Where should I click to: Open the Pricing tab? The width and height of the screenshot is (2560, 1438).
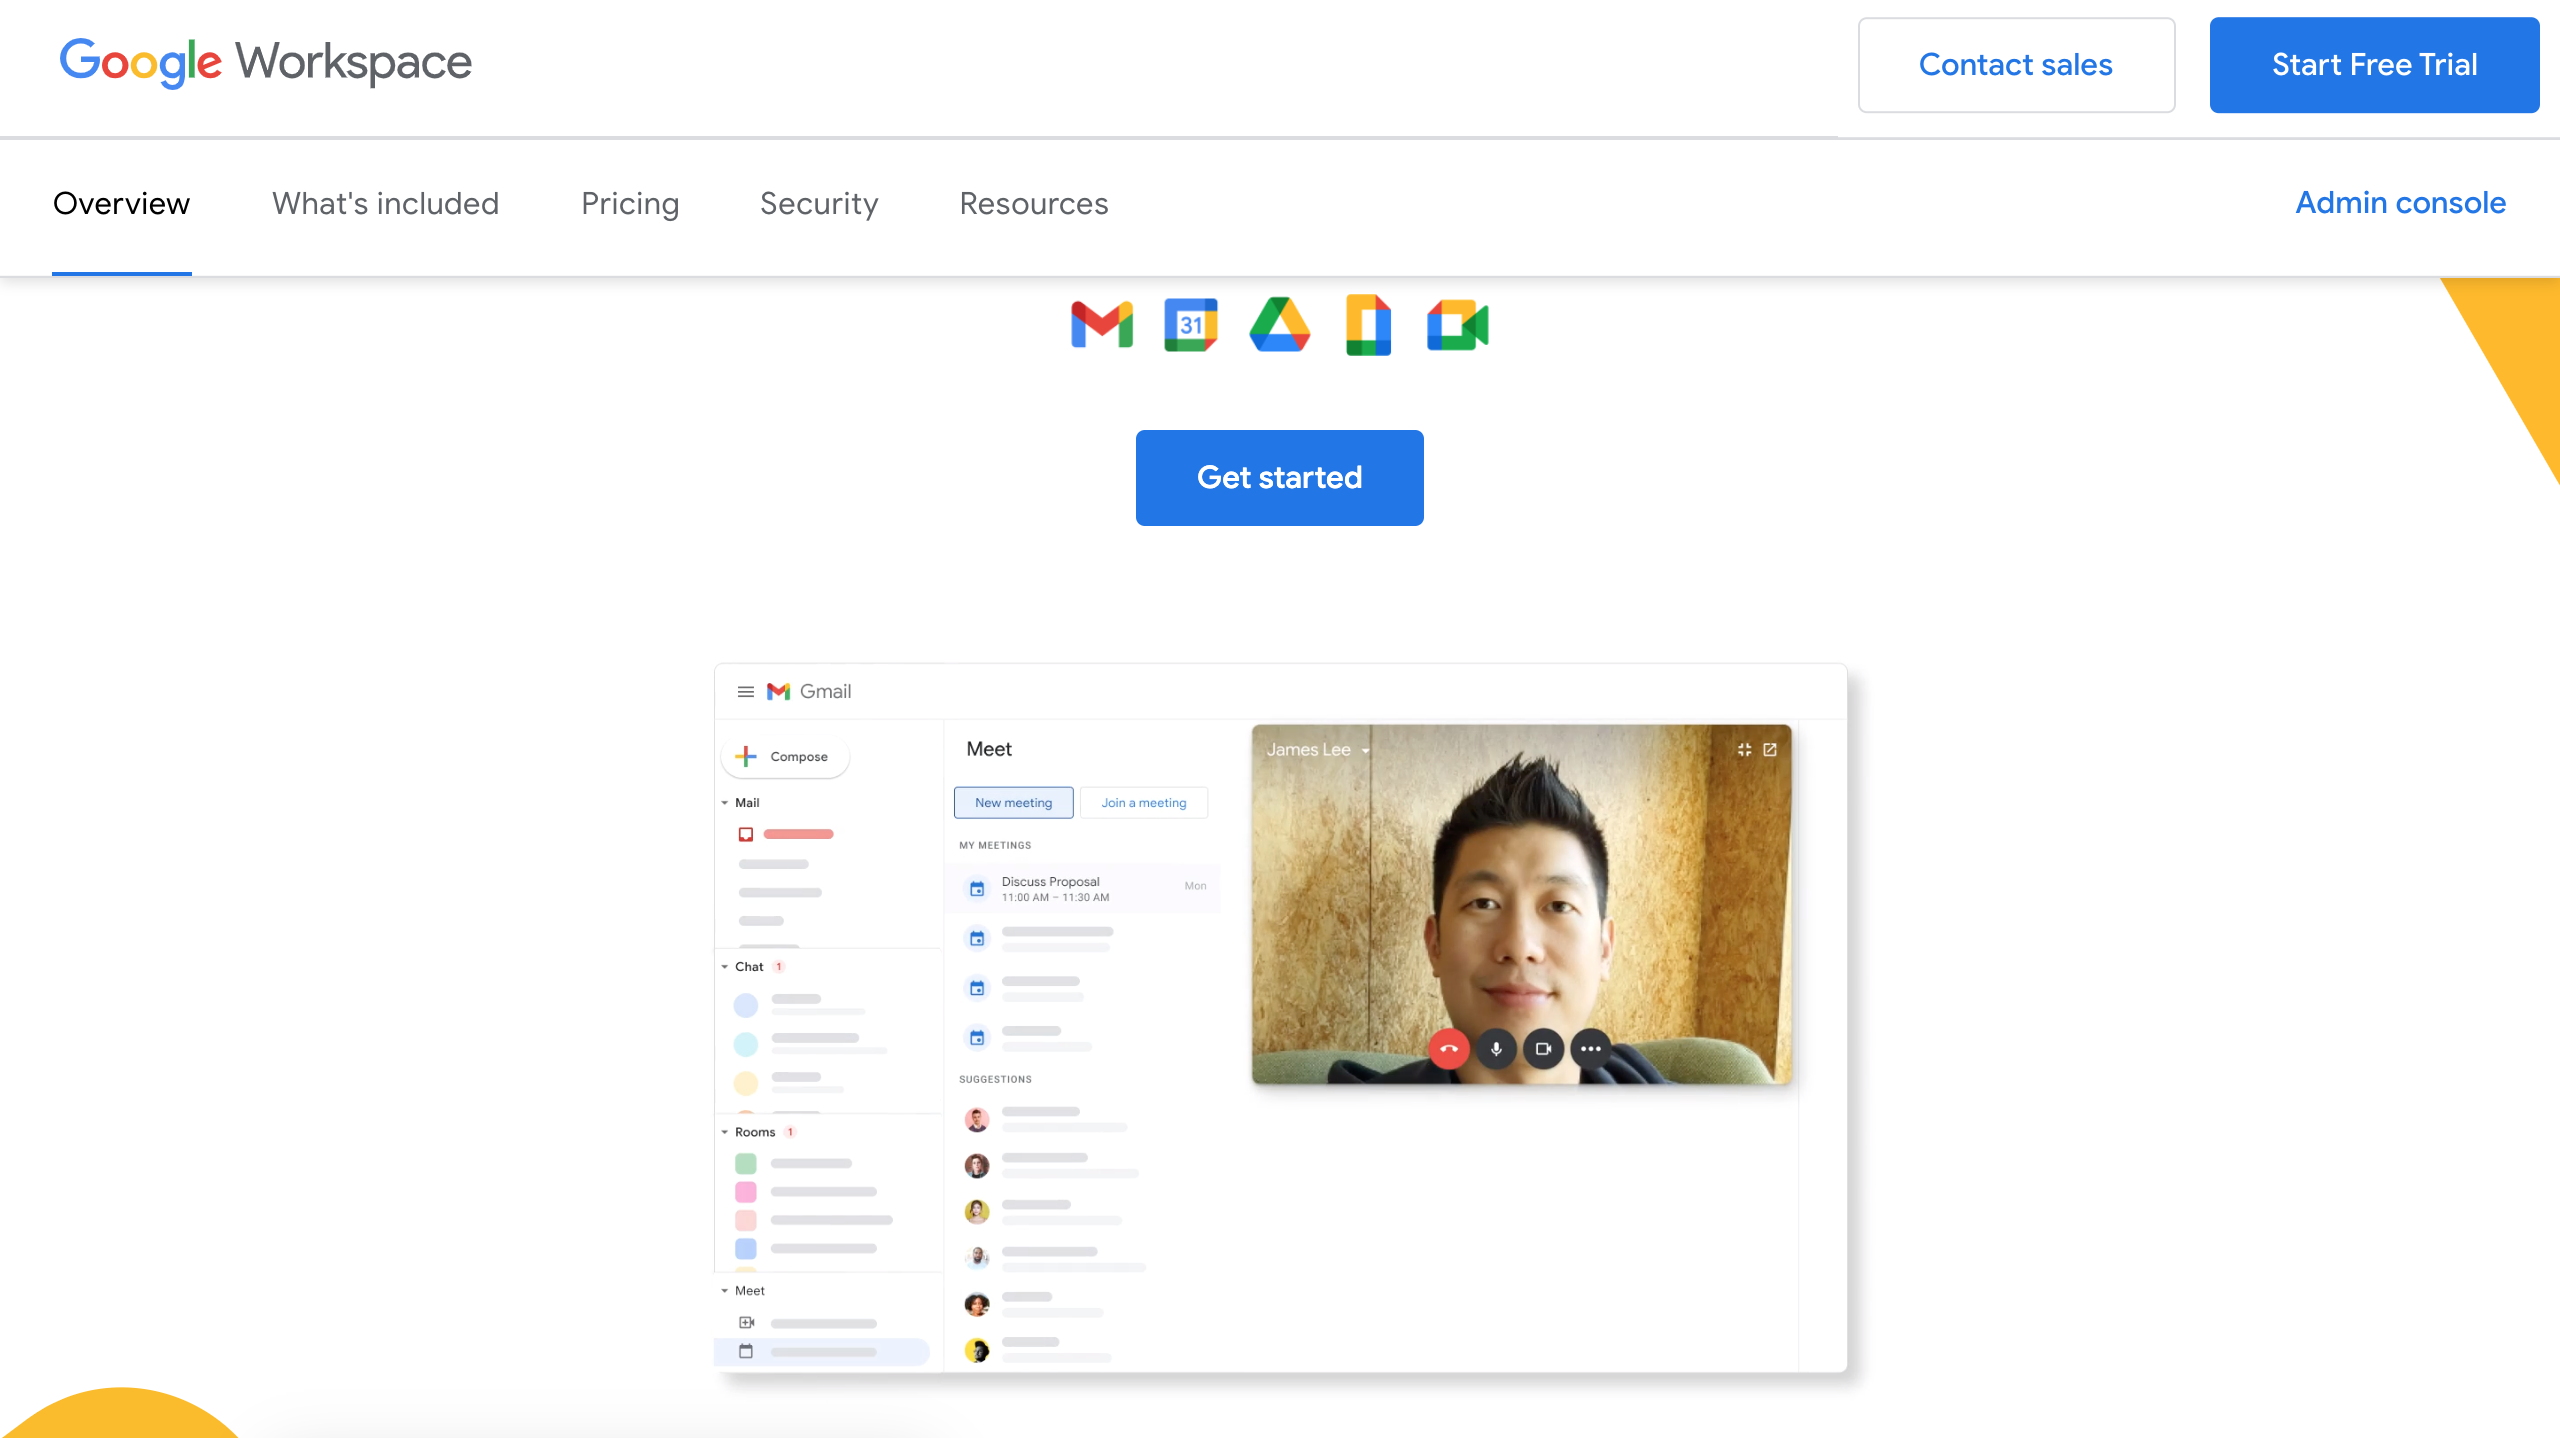point(630,203)
